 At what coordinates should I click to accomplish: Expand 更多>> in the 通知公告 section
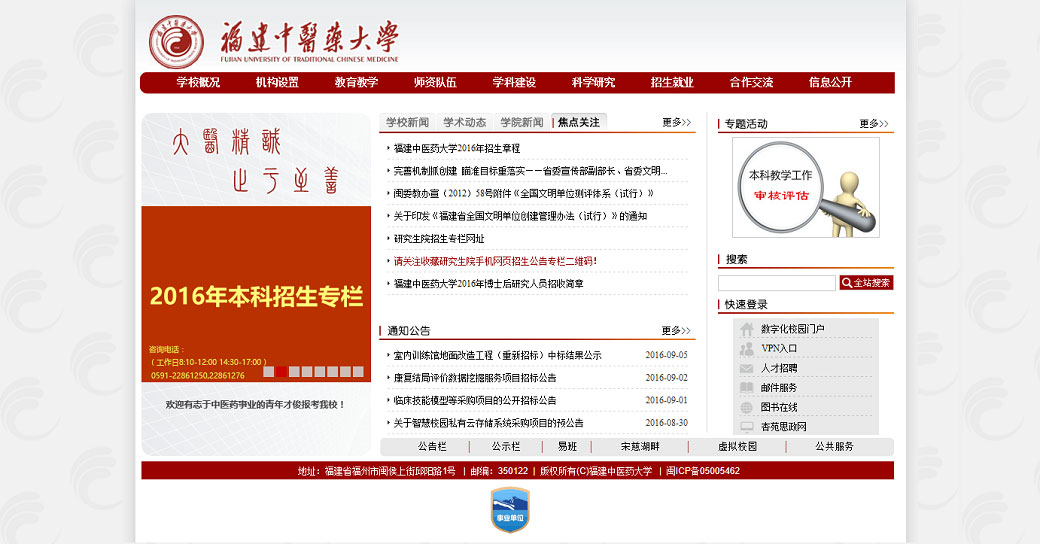point(676,330)
